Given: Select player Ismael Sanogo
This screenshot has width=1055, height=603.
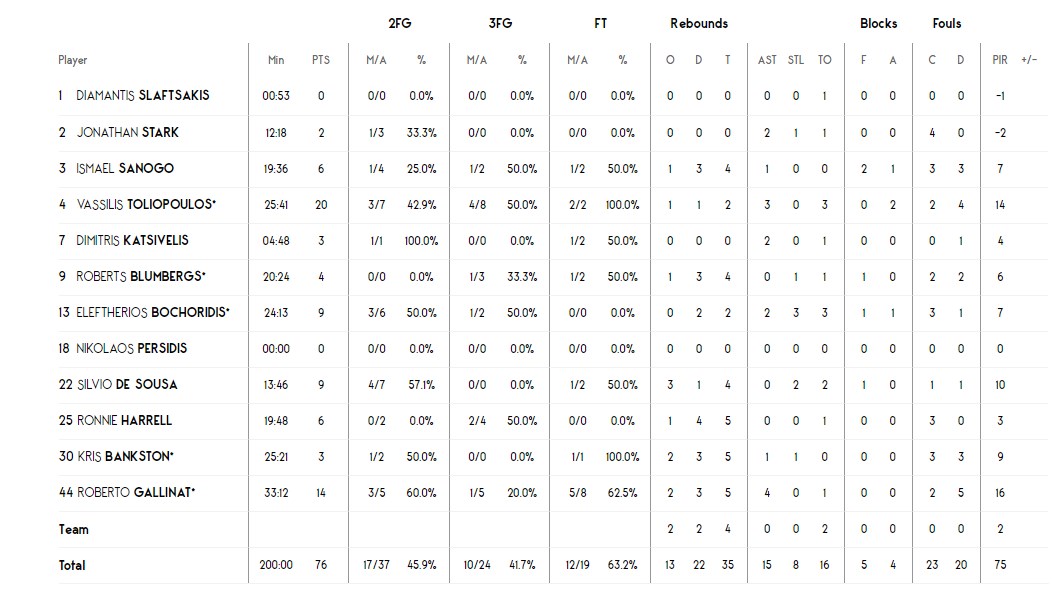Looking at the screenshot, I should pyautogui.click(x=125, y=168).
